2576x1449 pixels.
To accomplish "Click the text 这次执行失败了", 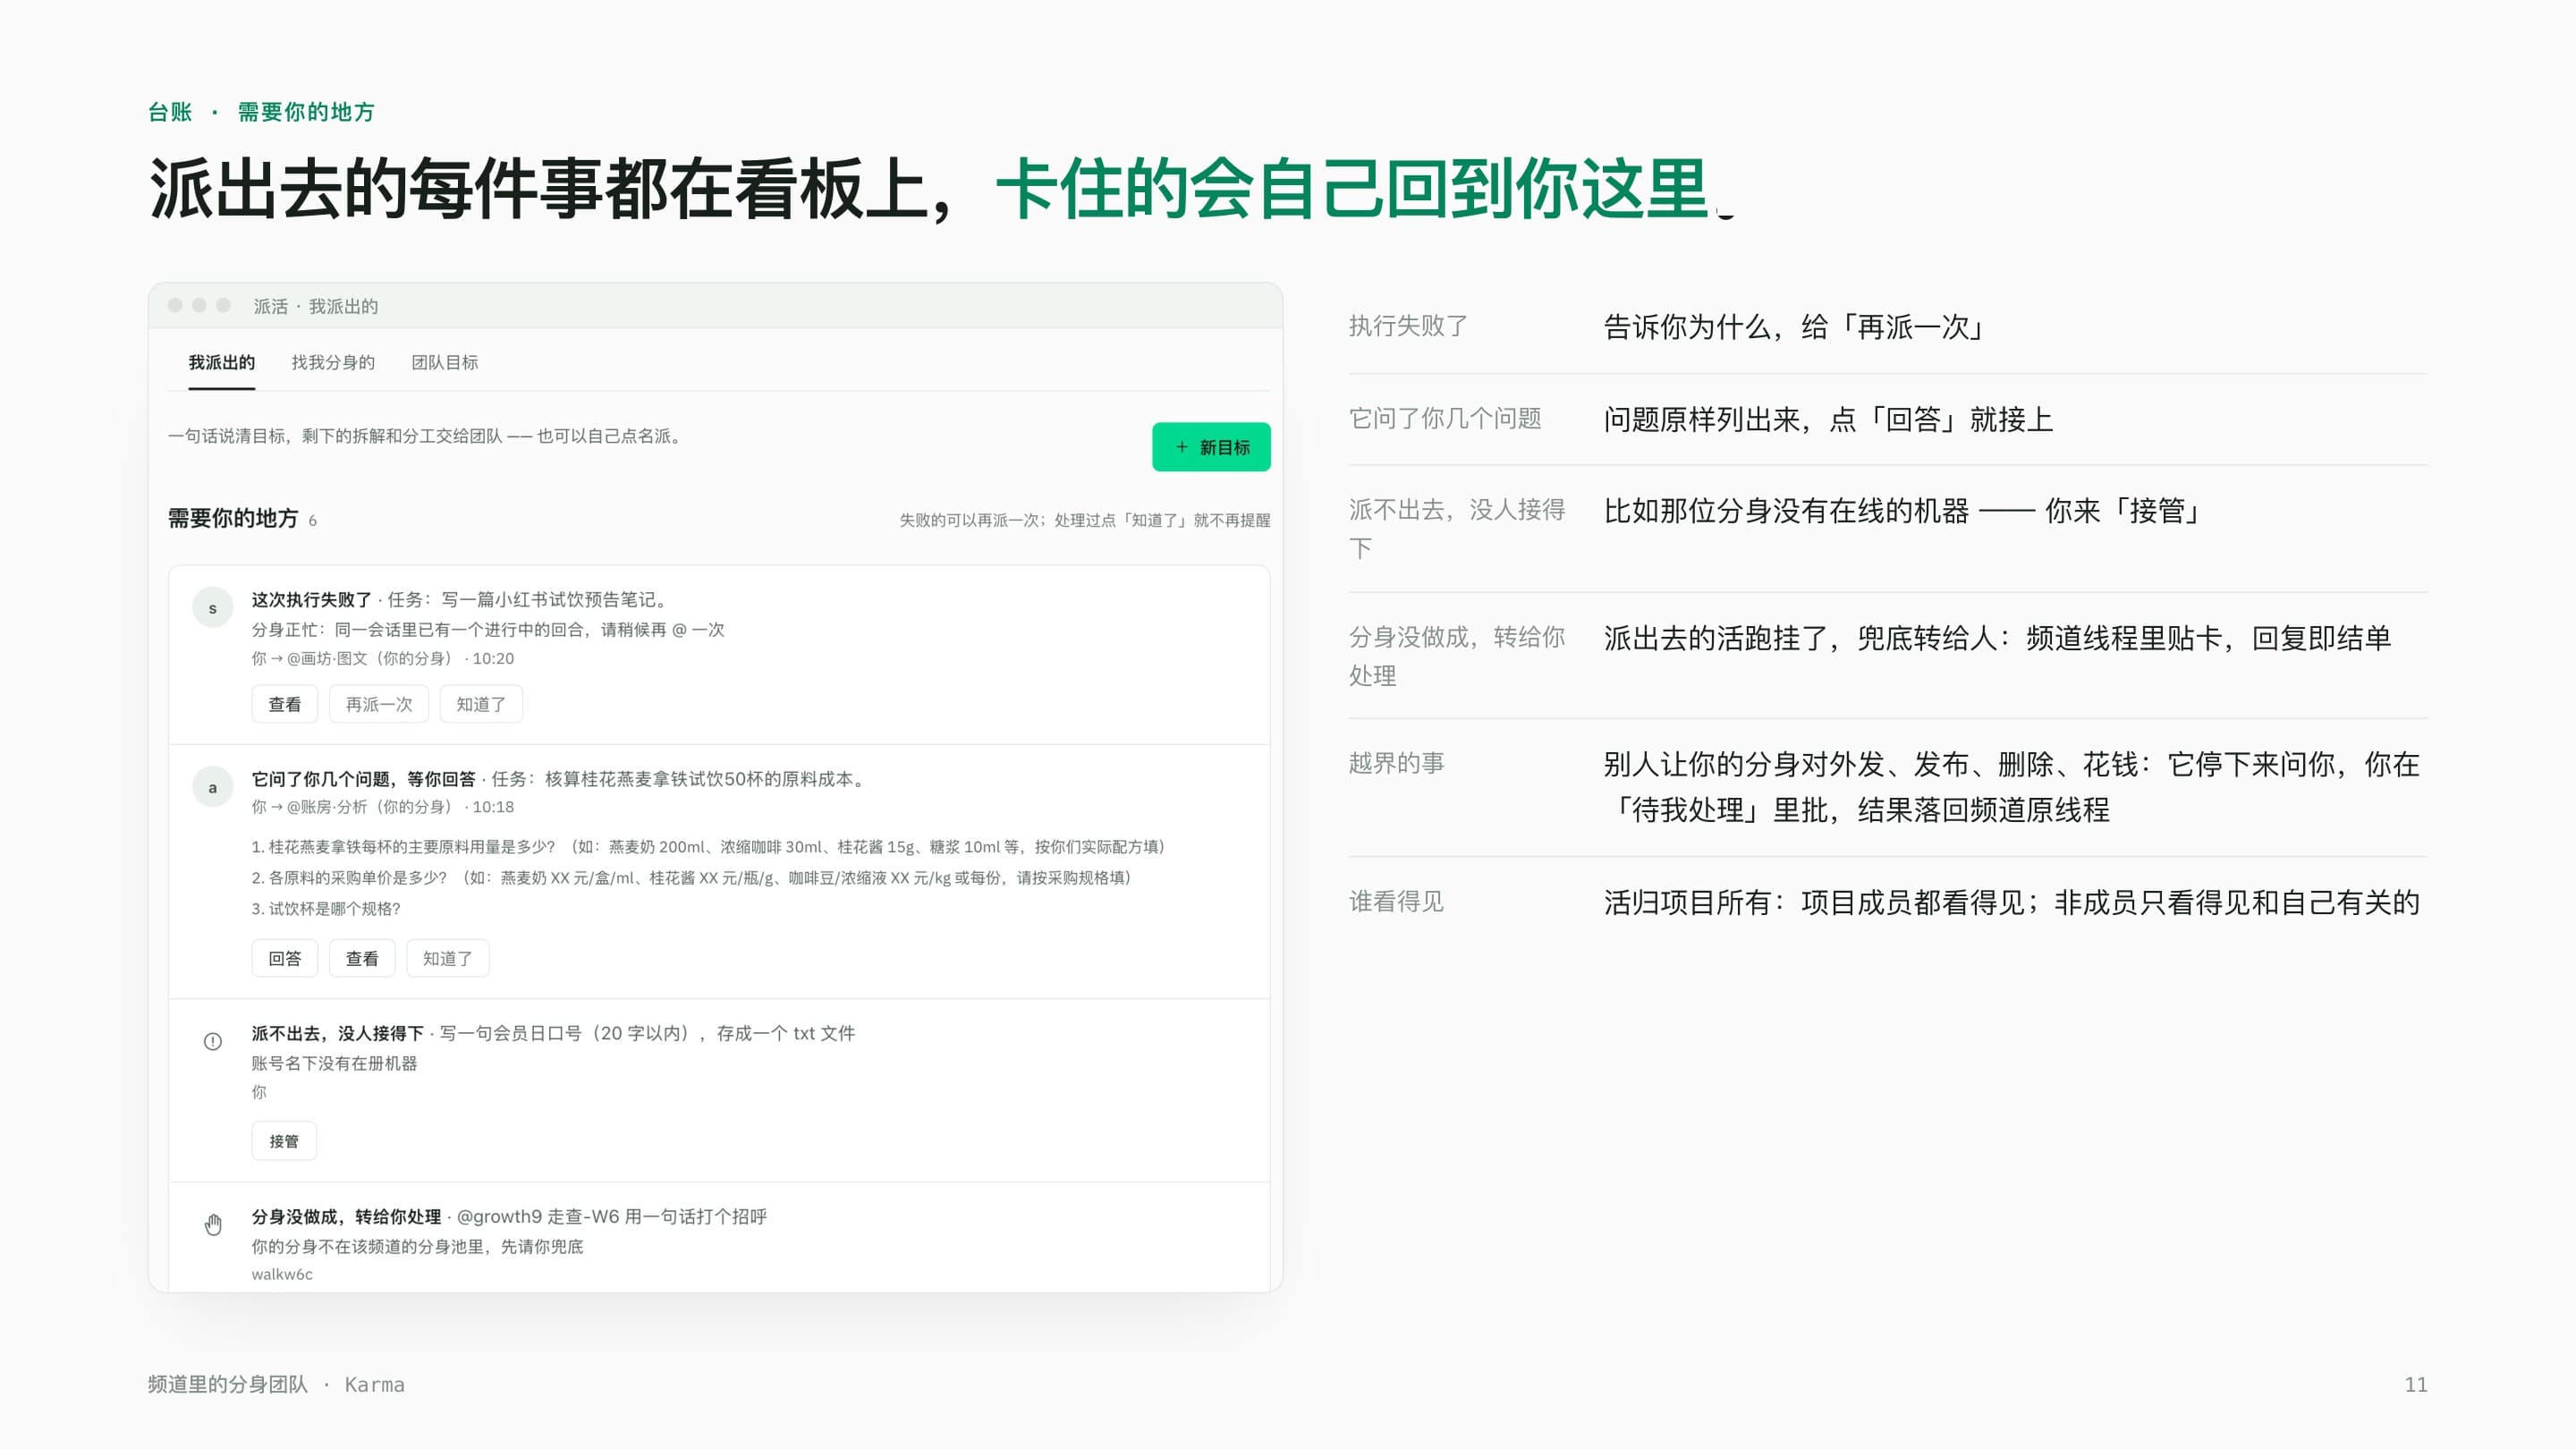I will click(x=311, y=599).
